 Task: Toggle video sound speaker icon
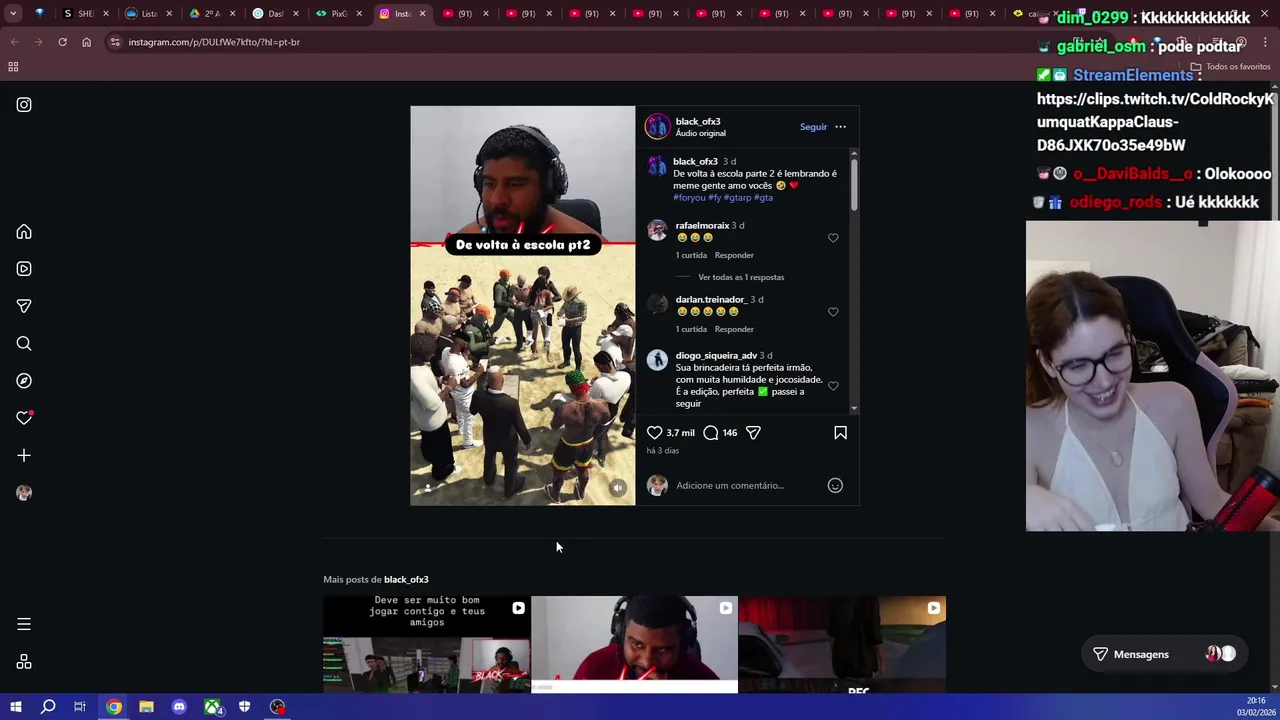coord(618,488)
